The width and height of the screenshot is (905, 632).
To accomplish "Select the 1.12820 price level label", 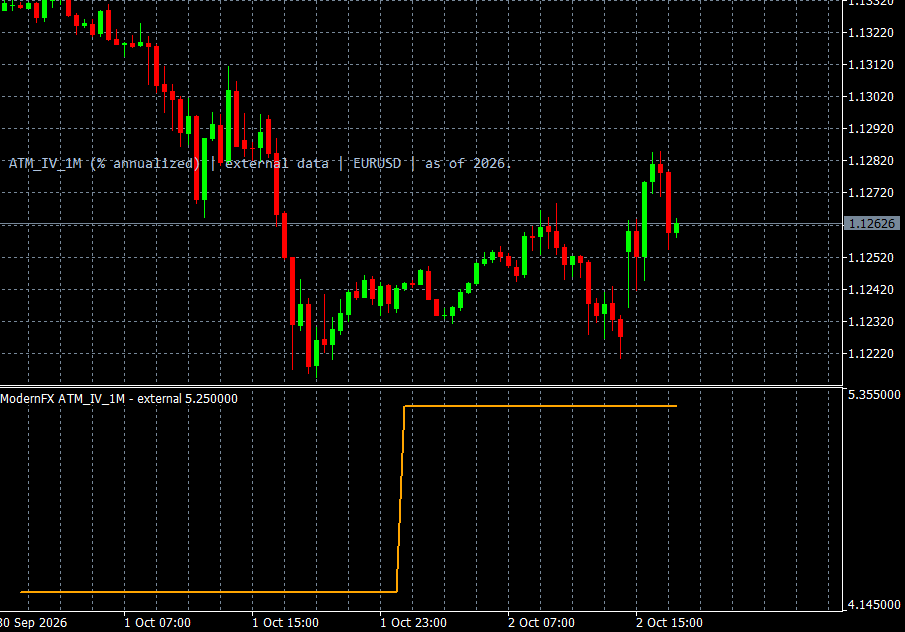I will [870, 161].
